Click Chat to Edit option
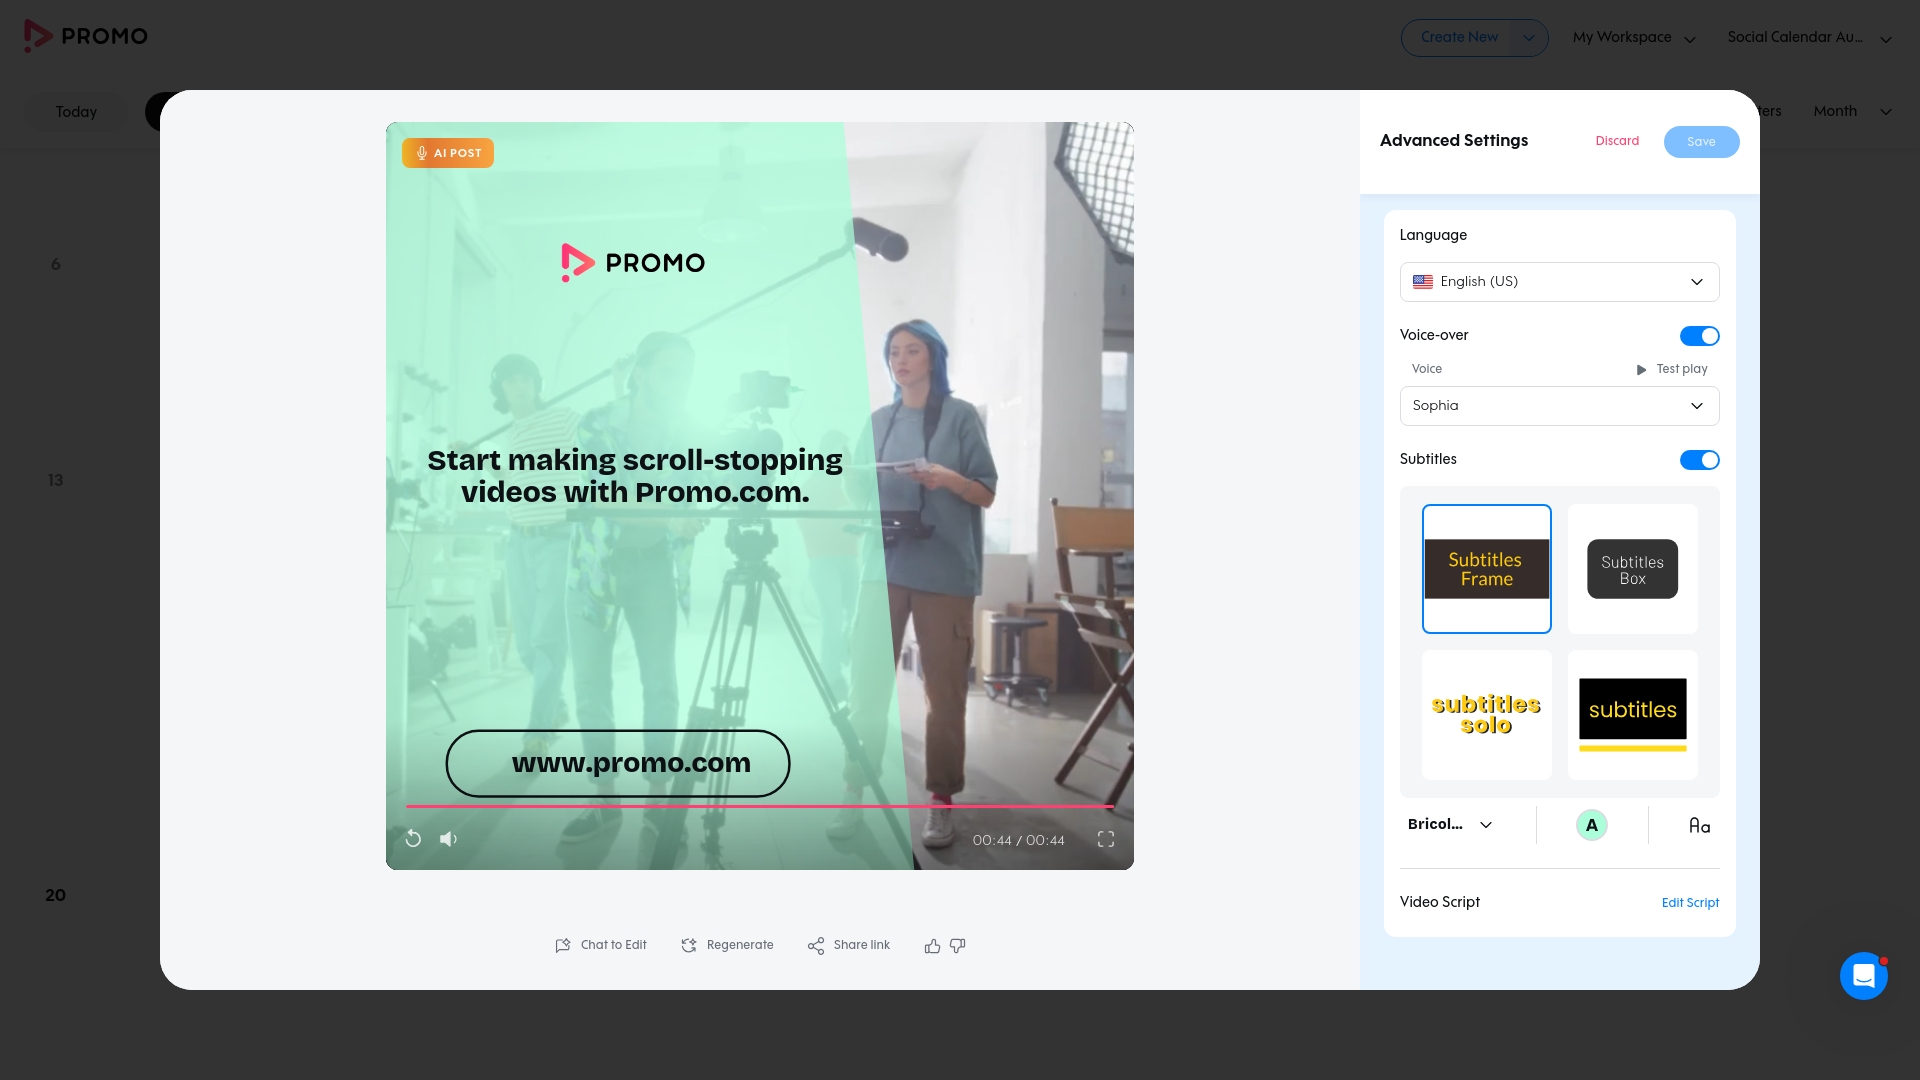Screen dimensions: 1920x1080 601,946
